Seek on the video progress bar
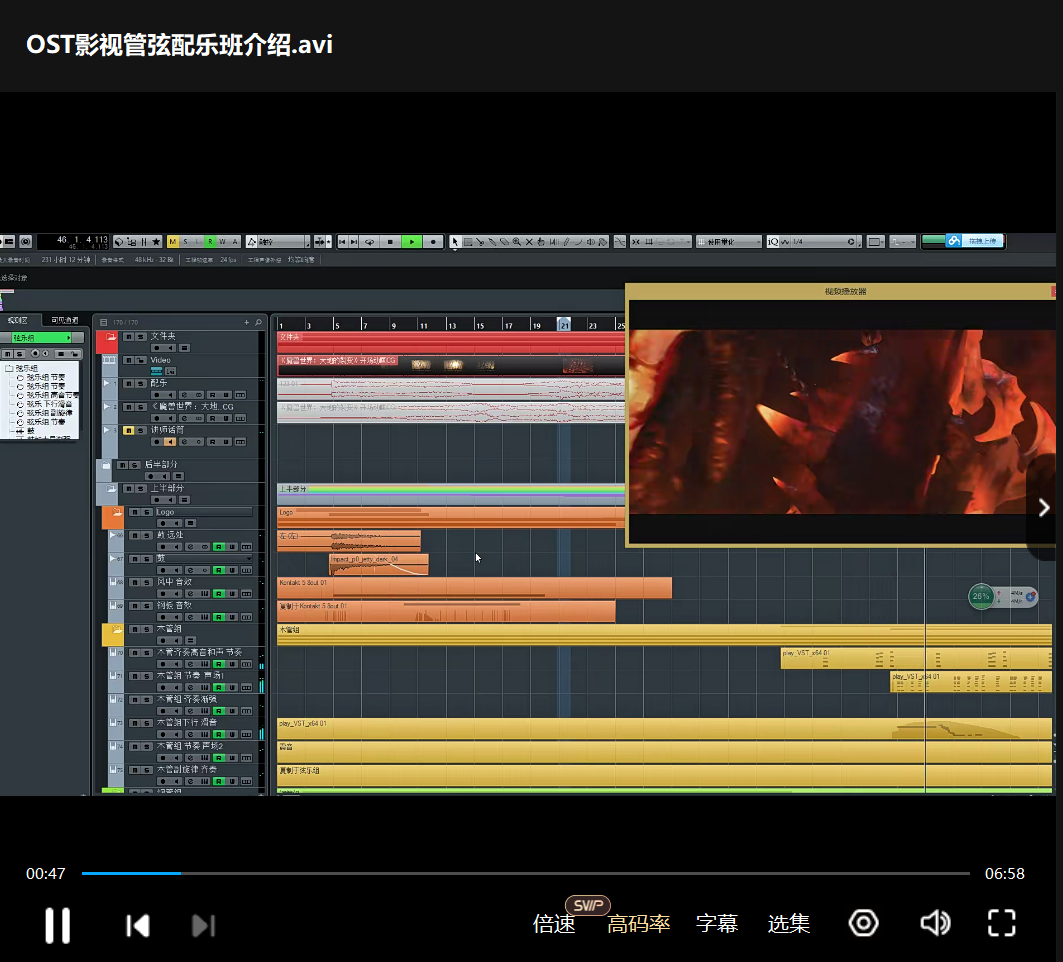The image size is (1063, 962). [x=526, y=873]
